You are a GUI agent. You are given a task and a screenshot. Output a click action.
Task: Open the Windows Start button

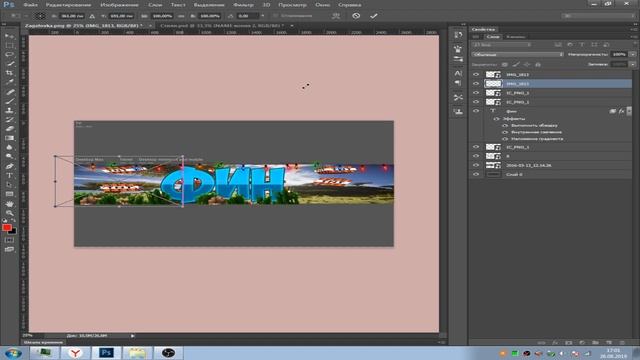point(13,353)
